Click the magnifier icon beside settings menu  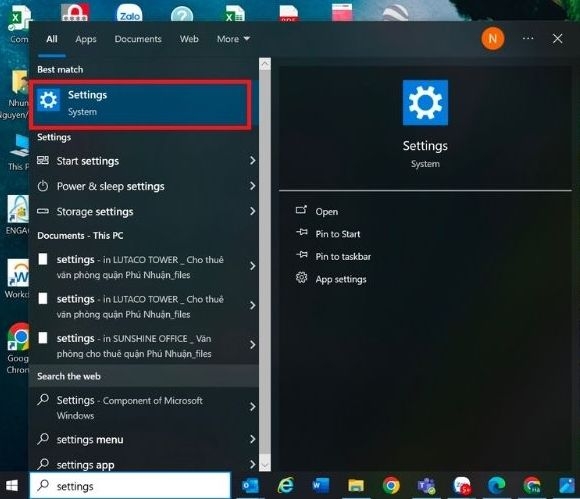point(43,438)
